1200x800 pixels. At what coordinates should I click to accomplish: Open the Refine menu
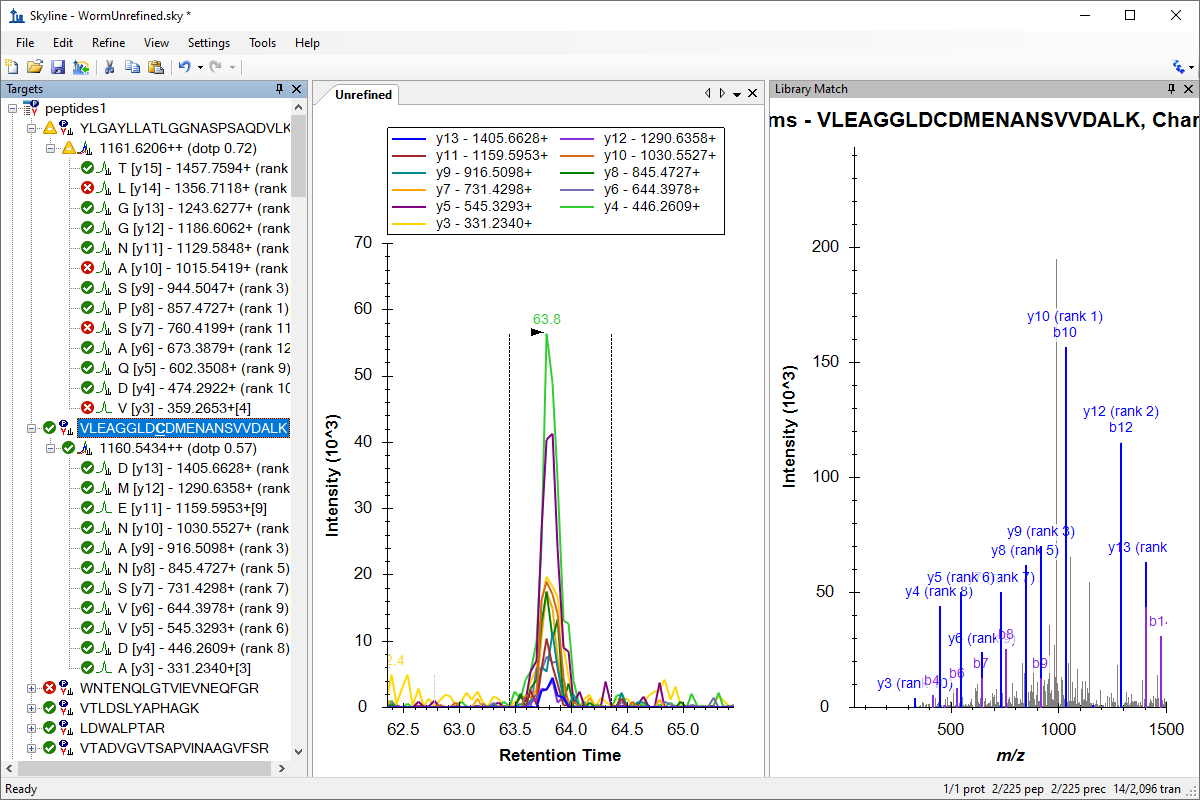pos(108,43)
